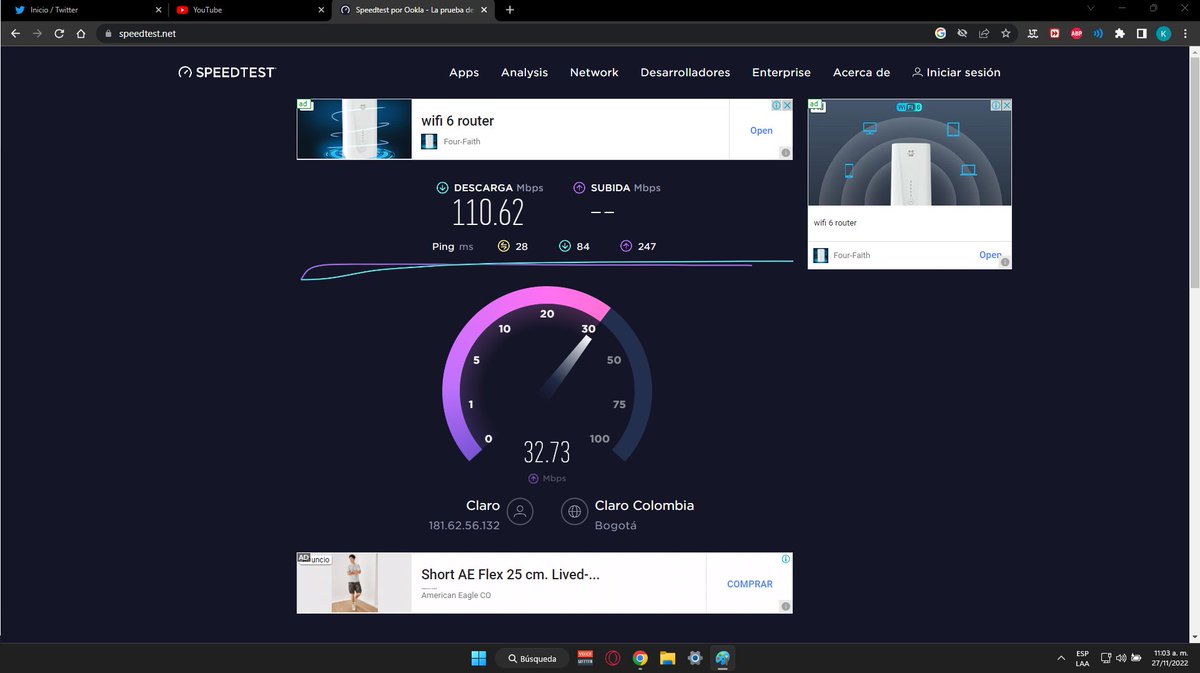Click the ad info icon on American Eagle banner
This screenshot has height=673, width=1200.
pyautogui.click(x=786, y=559)
